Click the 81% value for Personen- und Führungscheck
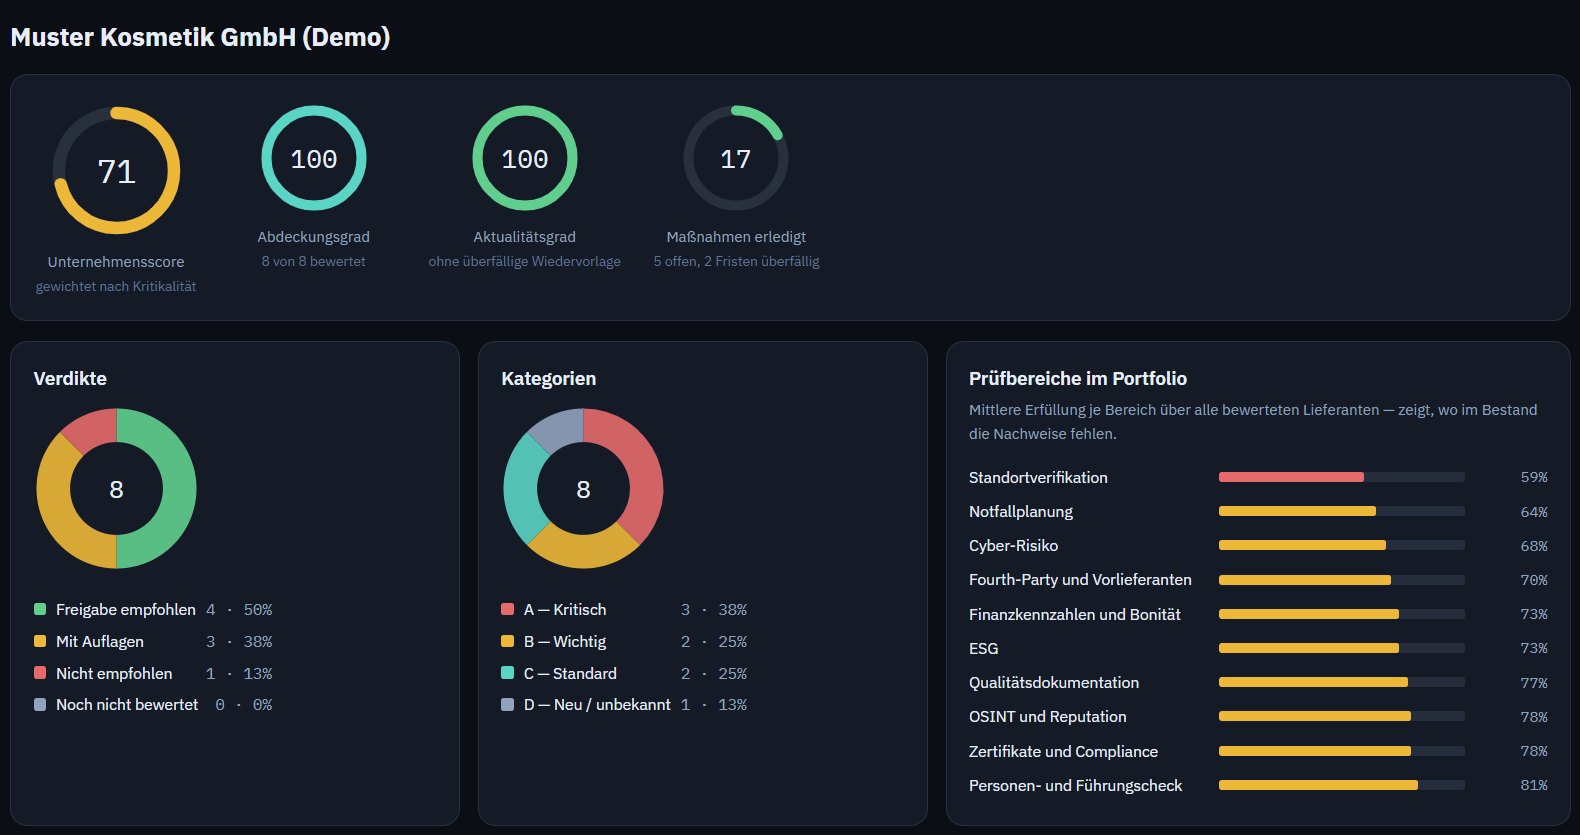1580x835 pixels. coord(1534,785)
